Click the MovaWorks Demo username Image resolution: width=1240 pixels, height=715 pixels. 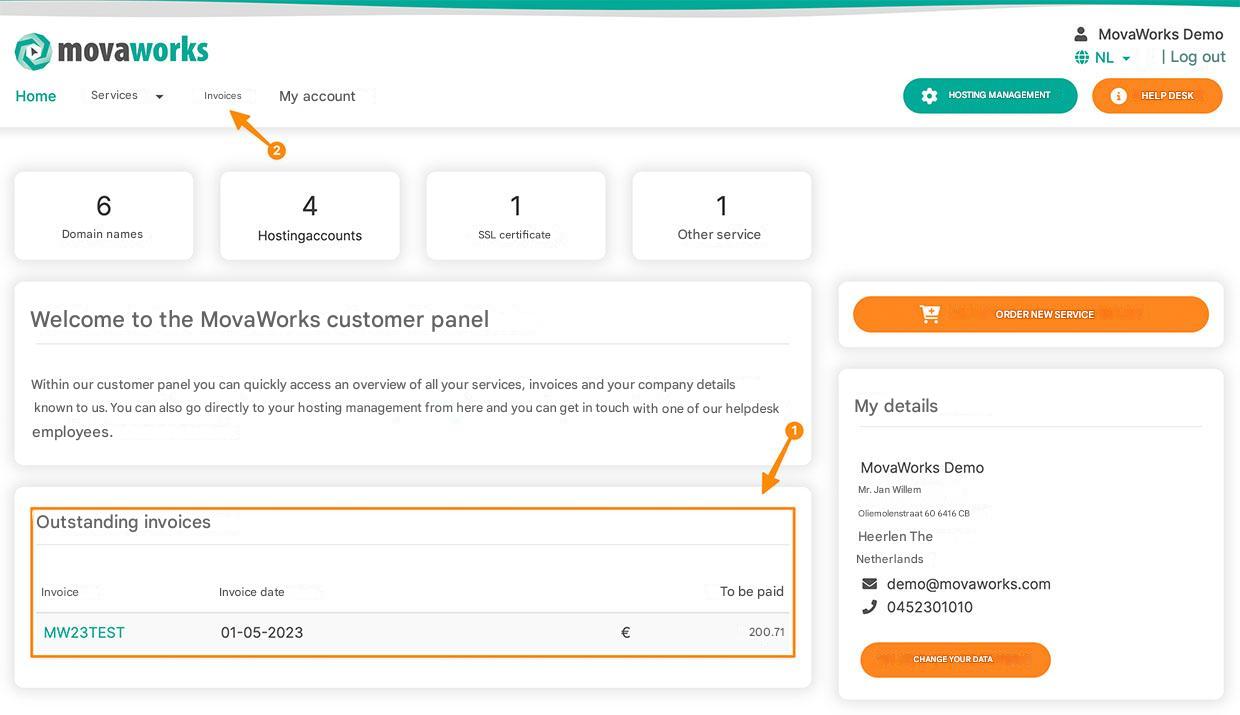tap(1161, 34)
